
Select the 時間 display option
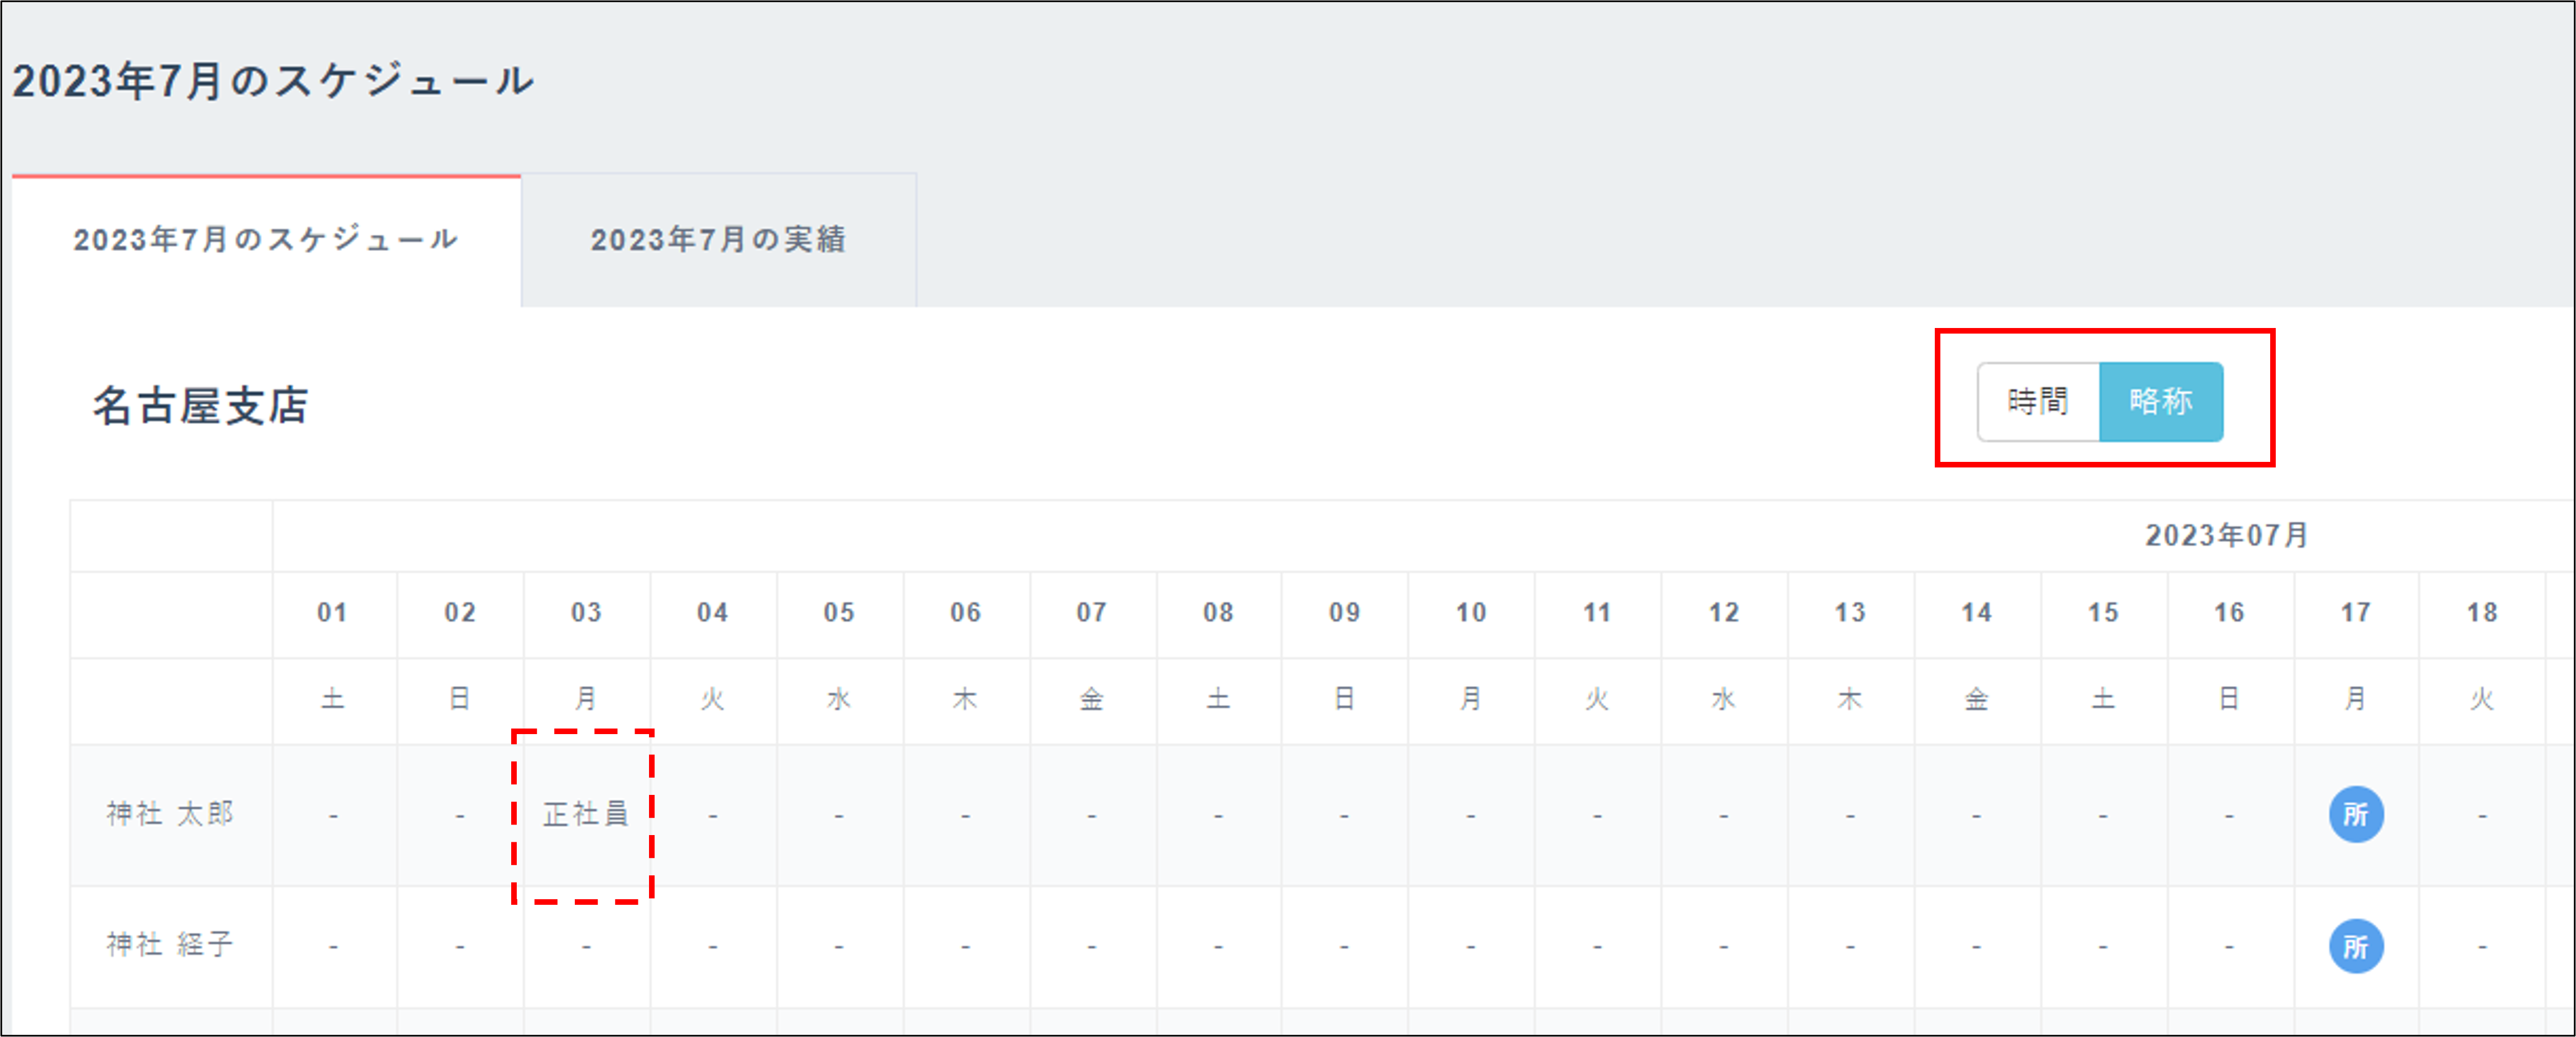click(2037, 402)
